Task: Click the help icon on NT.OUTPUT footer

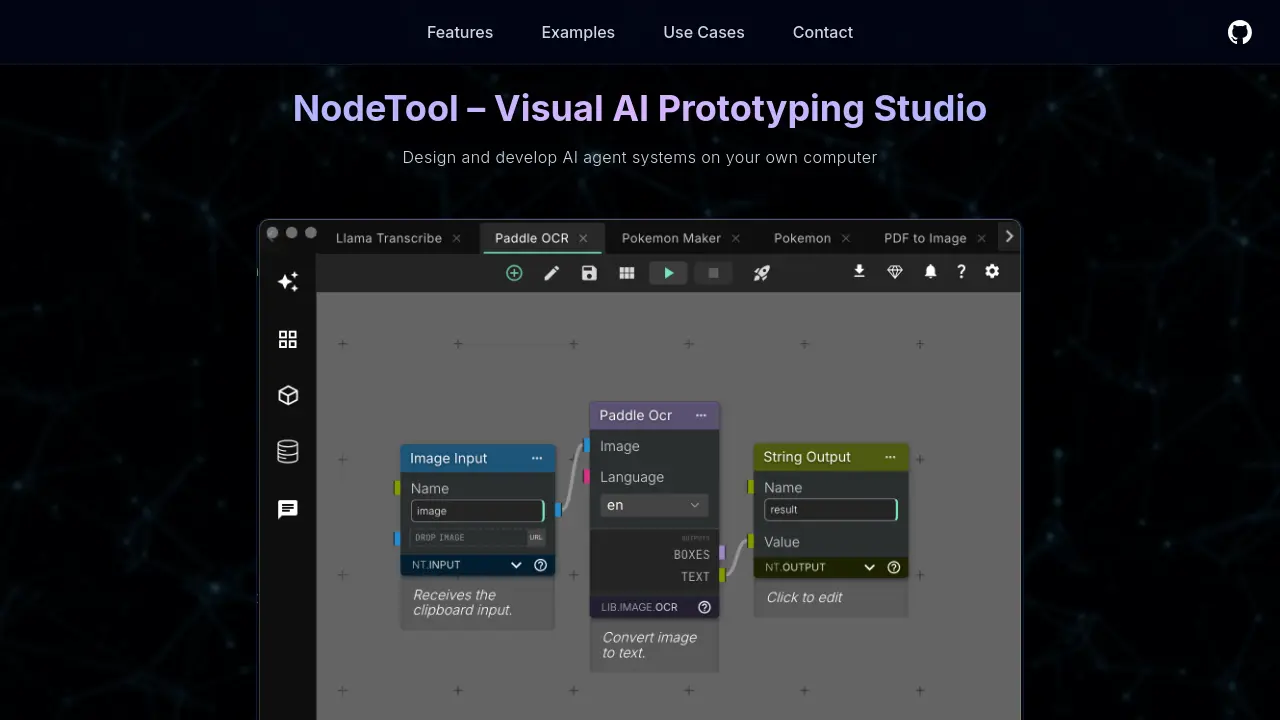Action: (x=894, y=567)
